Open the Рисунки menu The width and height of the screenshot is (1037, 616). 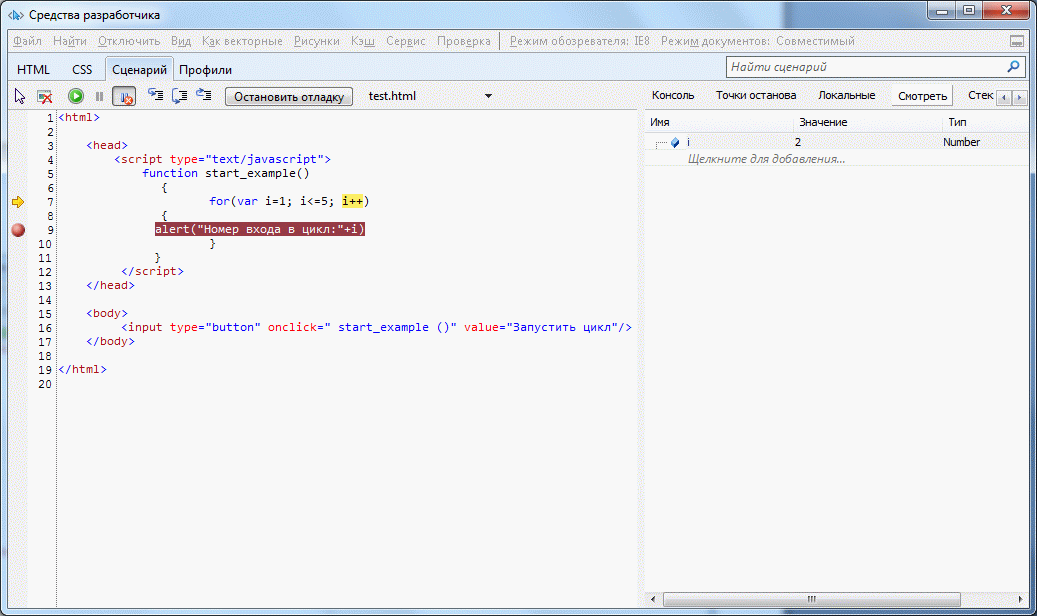pos(317,41)
